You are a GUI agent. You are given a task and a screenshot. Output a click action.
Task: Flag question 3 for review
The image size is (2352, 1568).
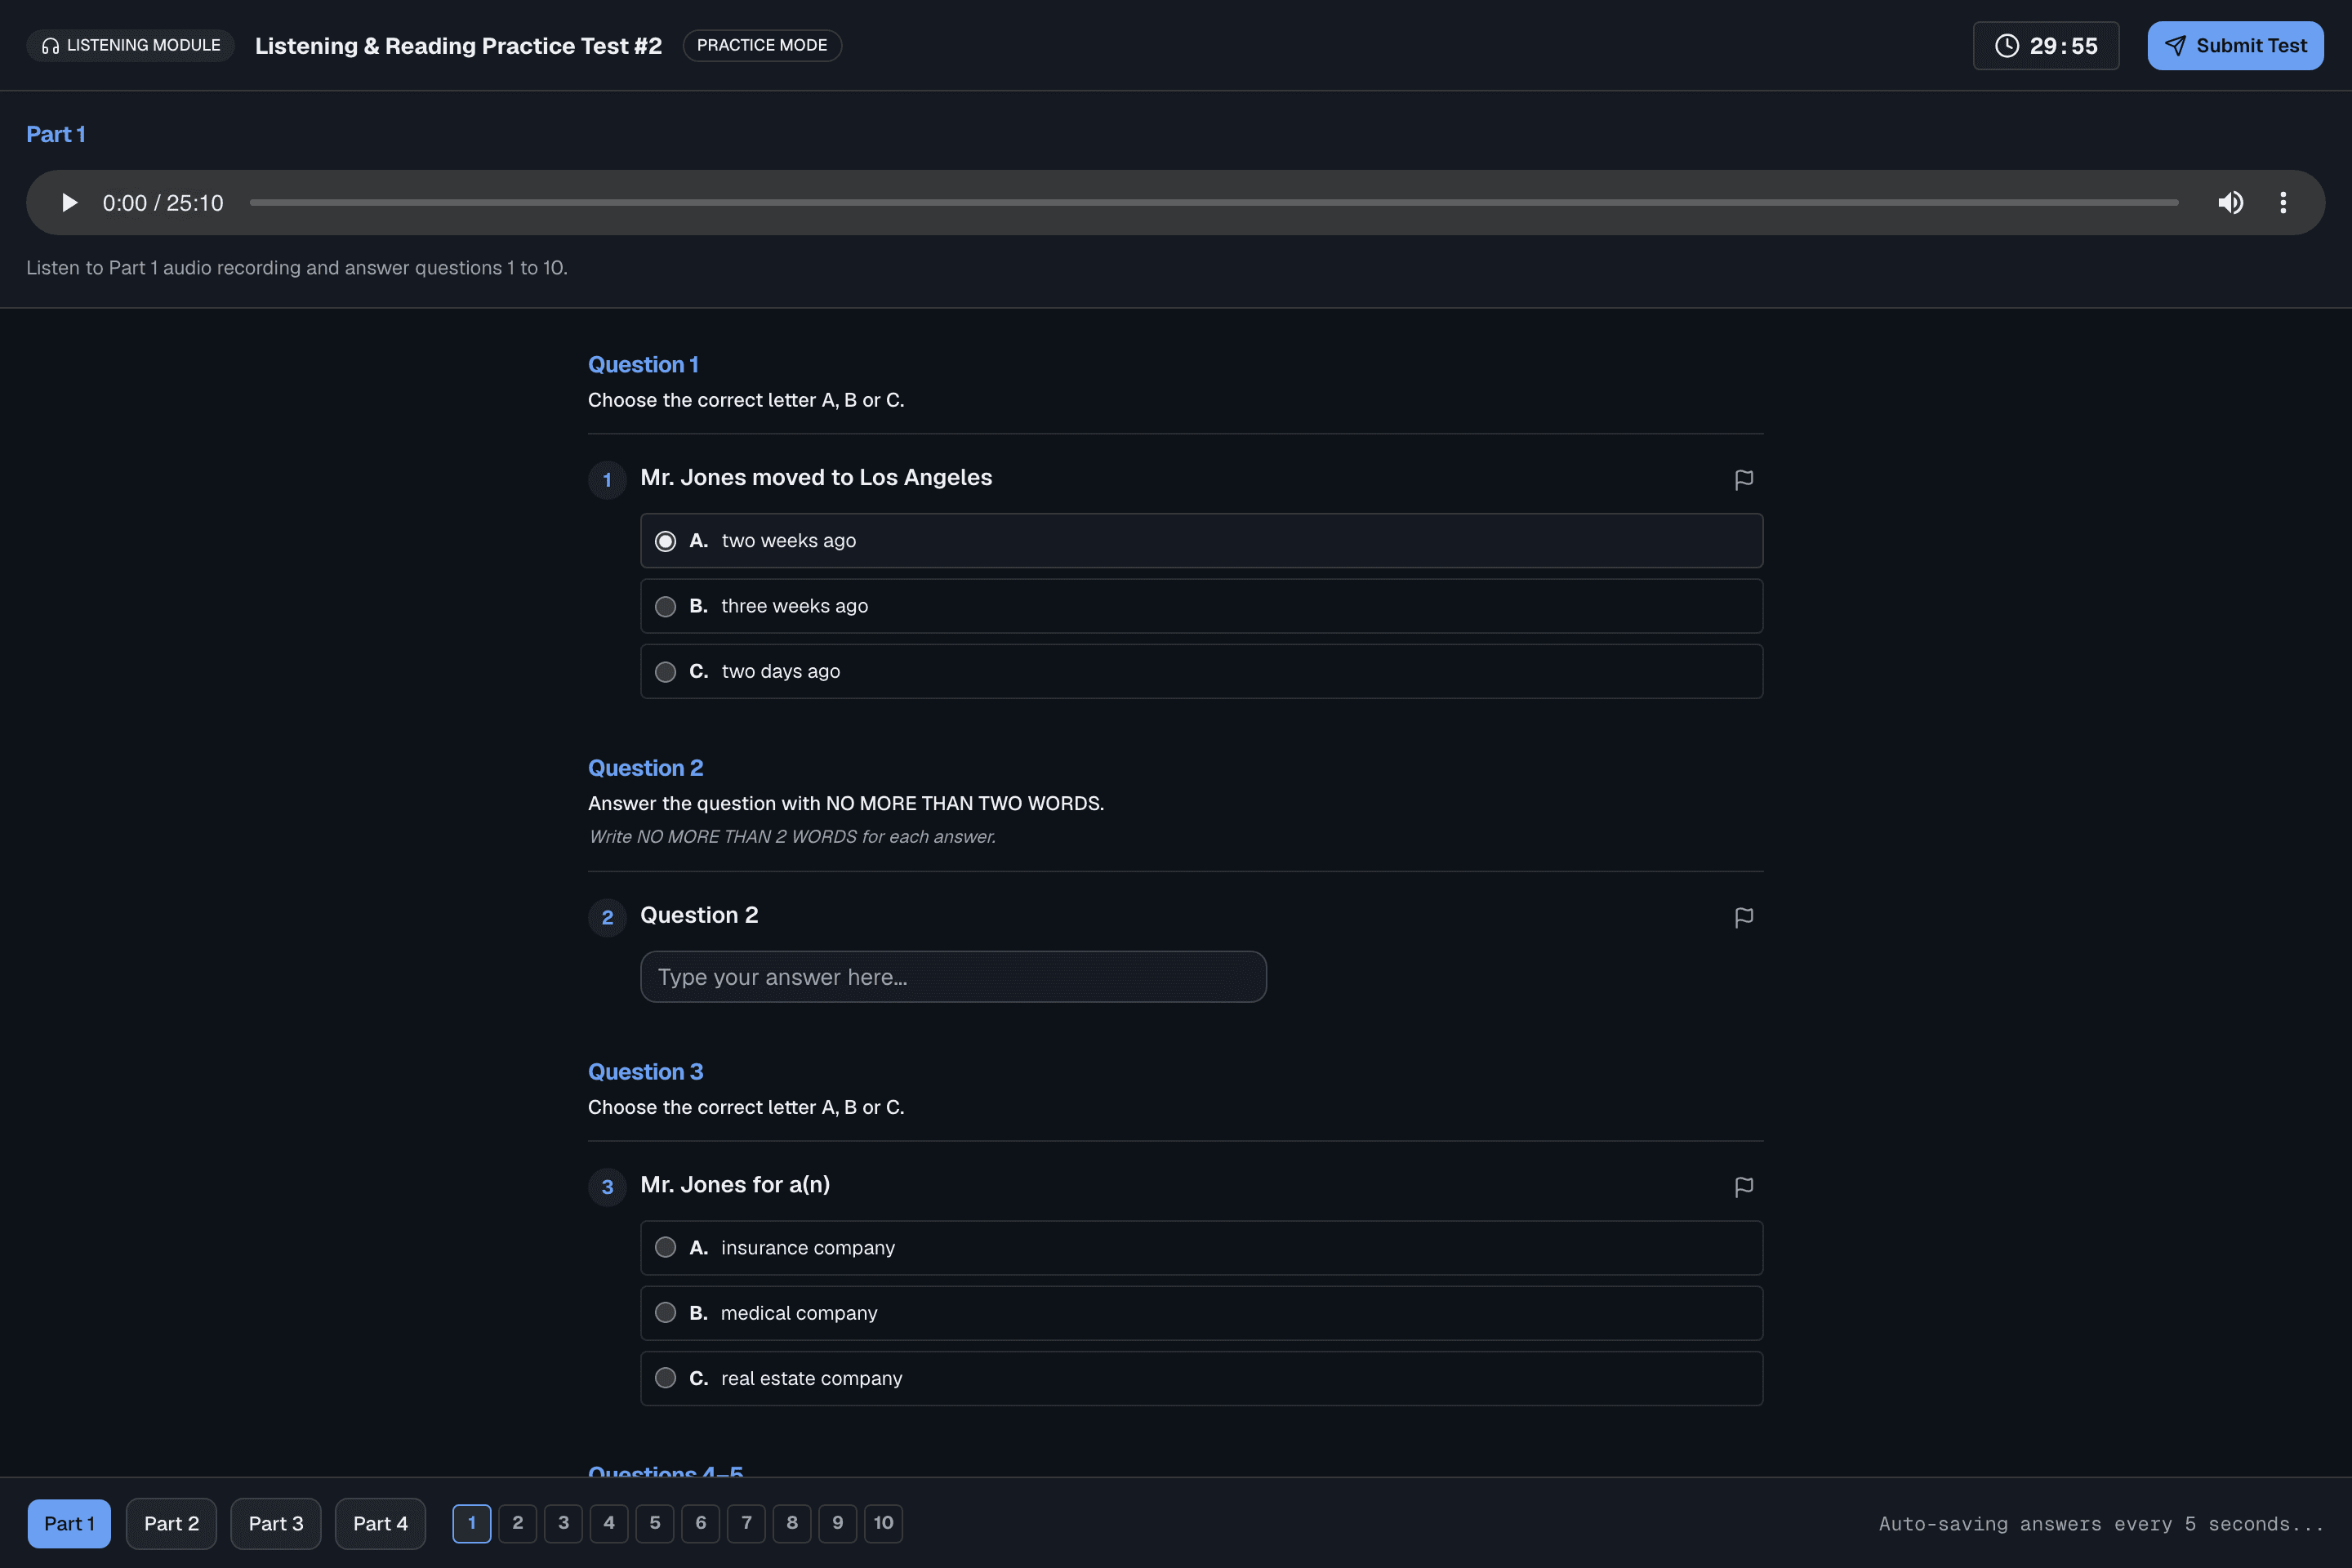(x=1743, y=1187)
